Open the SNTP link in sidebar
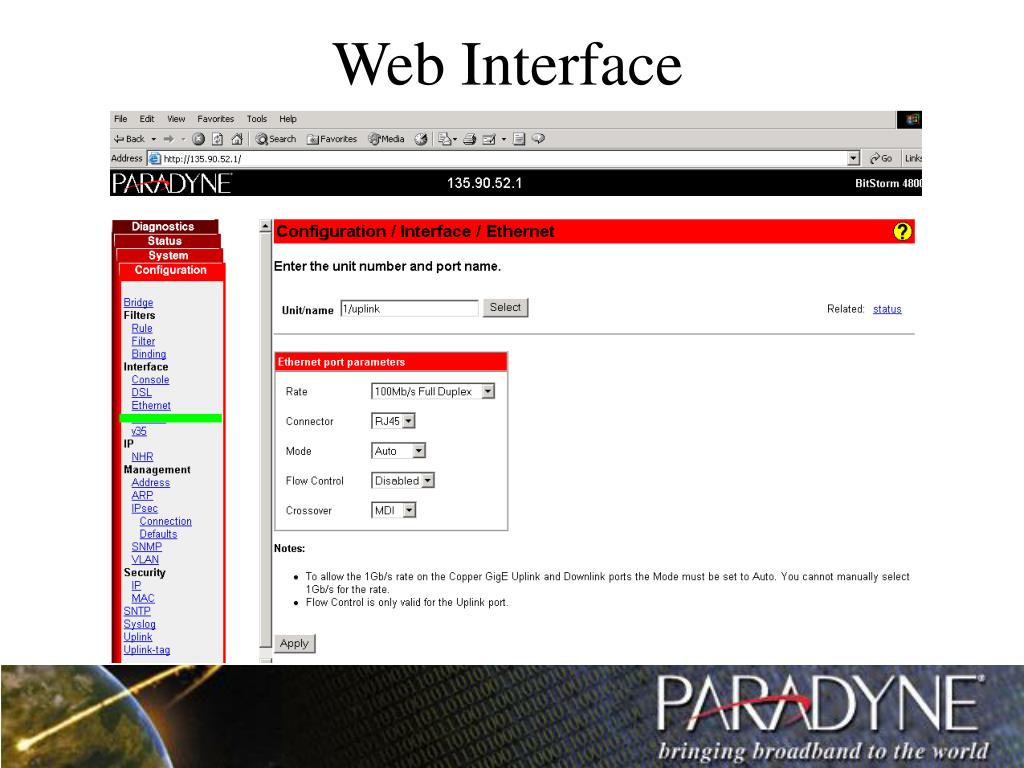The width and height of the screenshot is (1024, 768). point(137,611)
